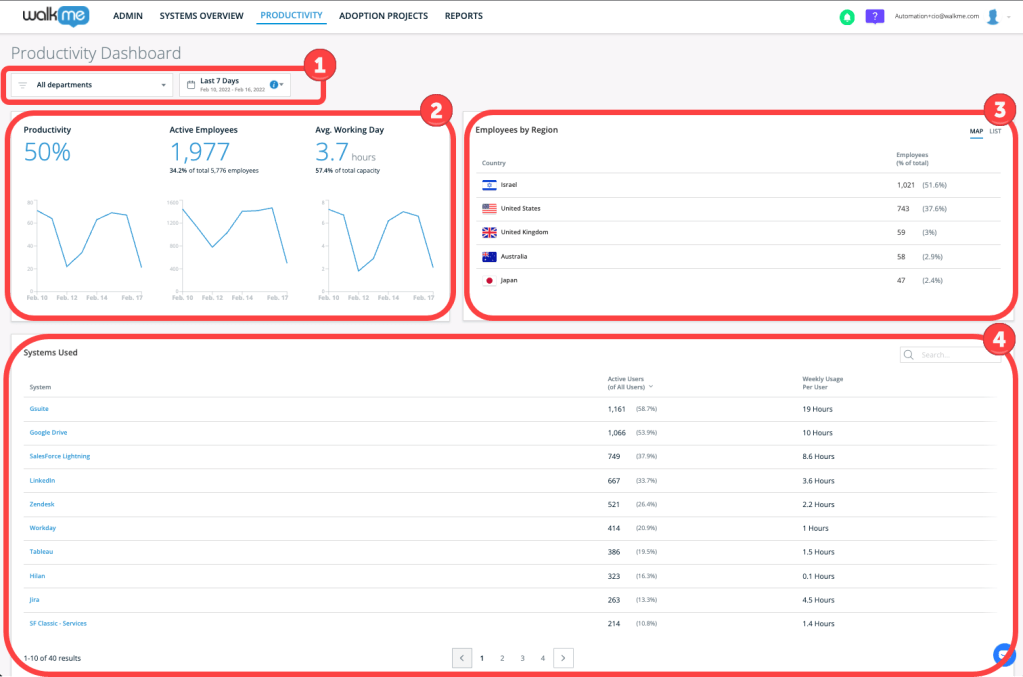
Task: Click the Systems Used search field
Action: coord(955,354)
